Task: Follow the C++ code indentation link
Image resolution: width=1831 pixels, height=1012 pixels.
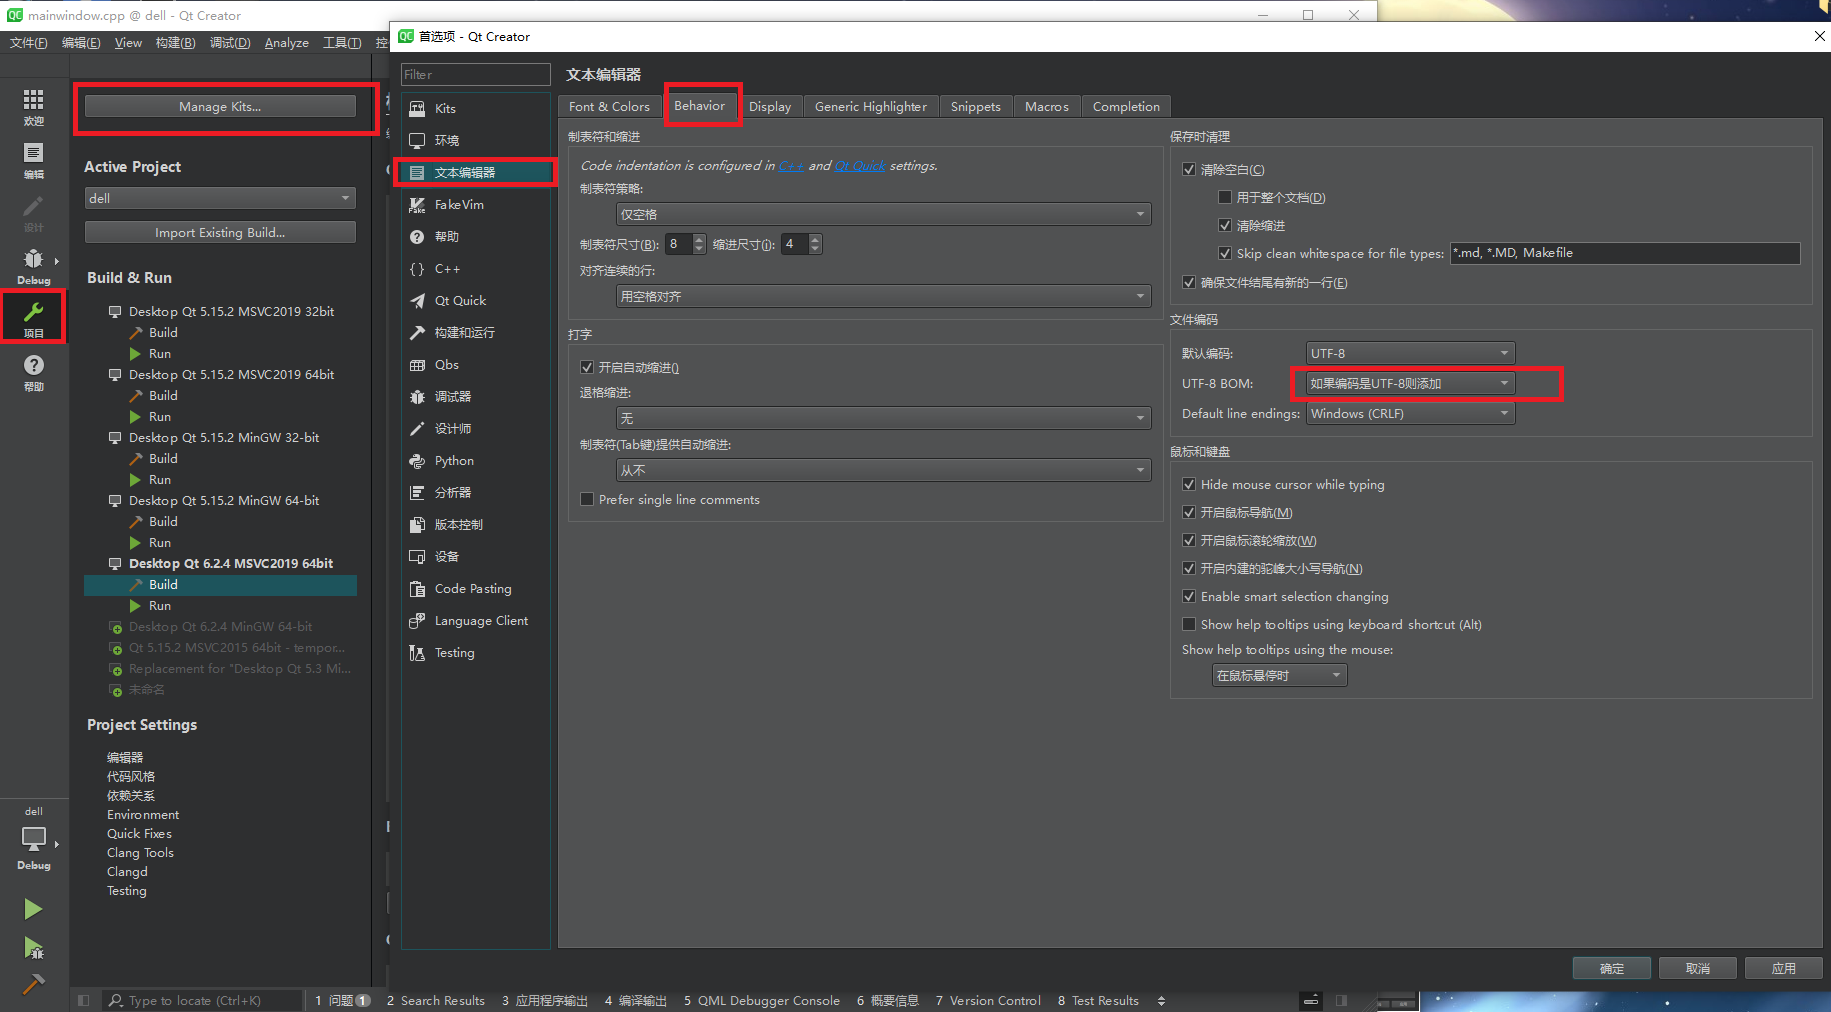Action: (x=791, y=166)
